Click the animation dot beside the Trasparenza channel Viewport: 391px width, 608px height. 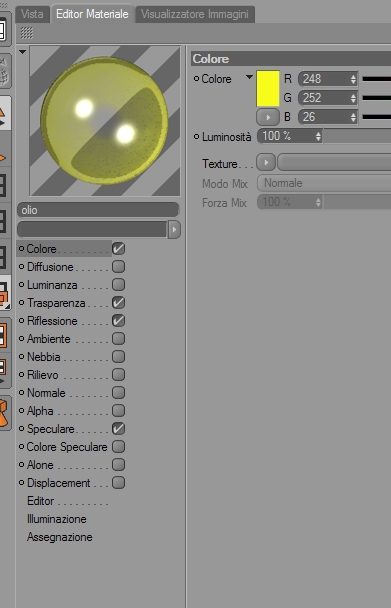click(22, 302)
